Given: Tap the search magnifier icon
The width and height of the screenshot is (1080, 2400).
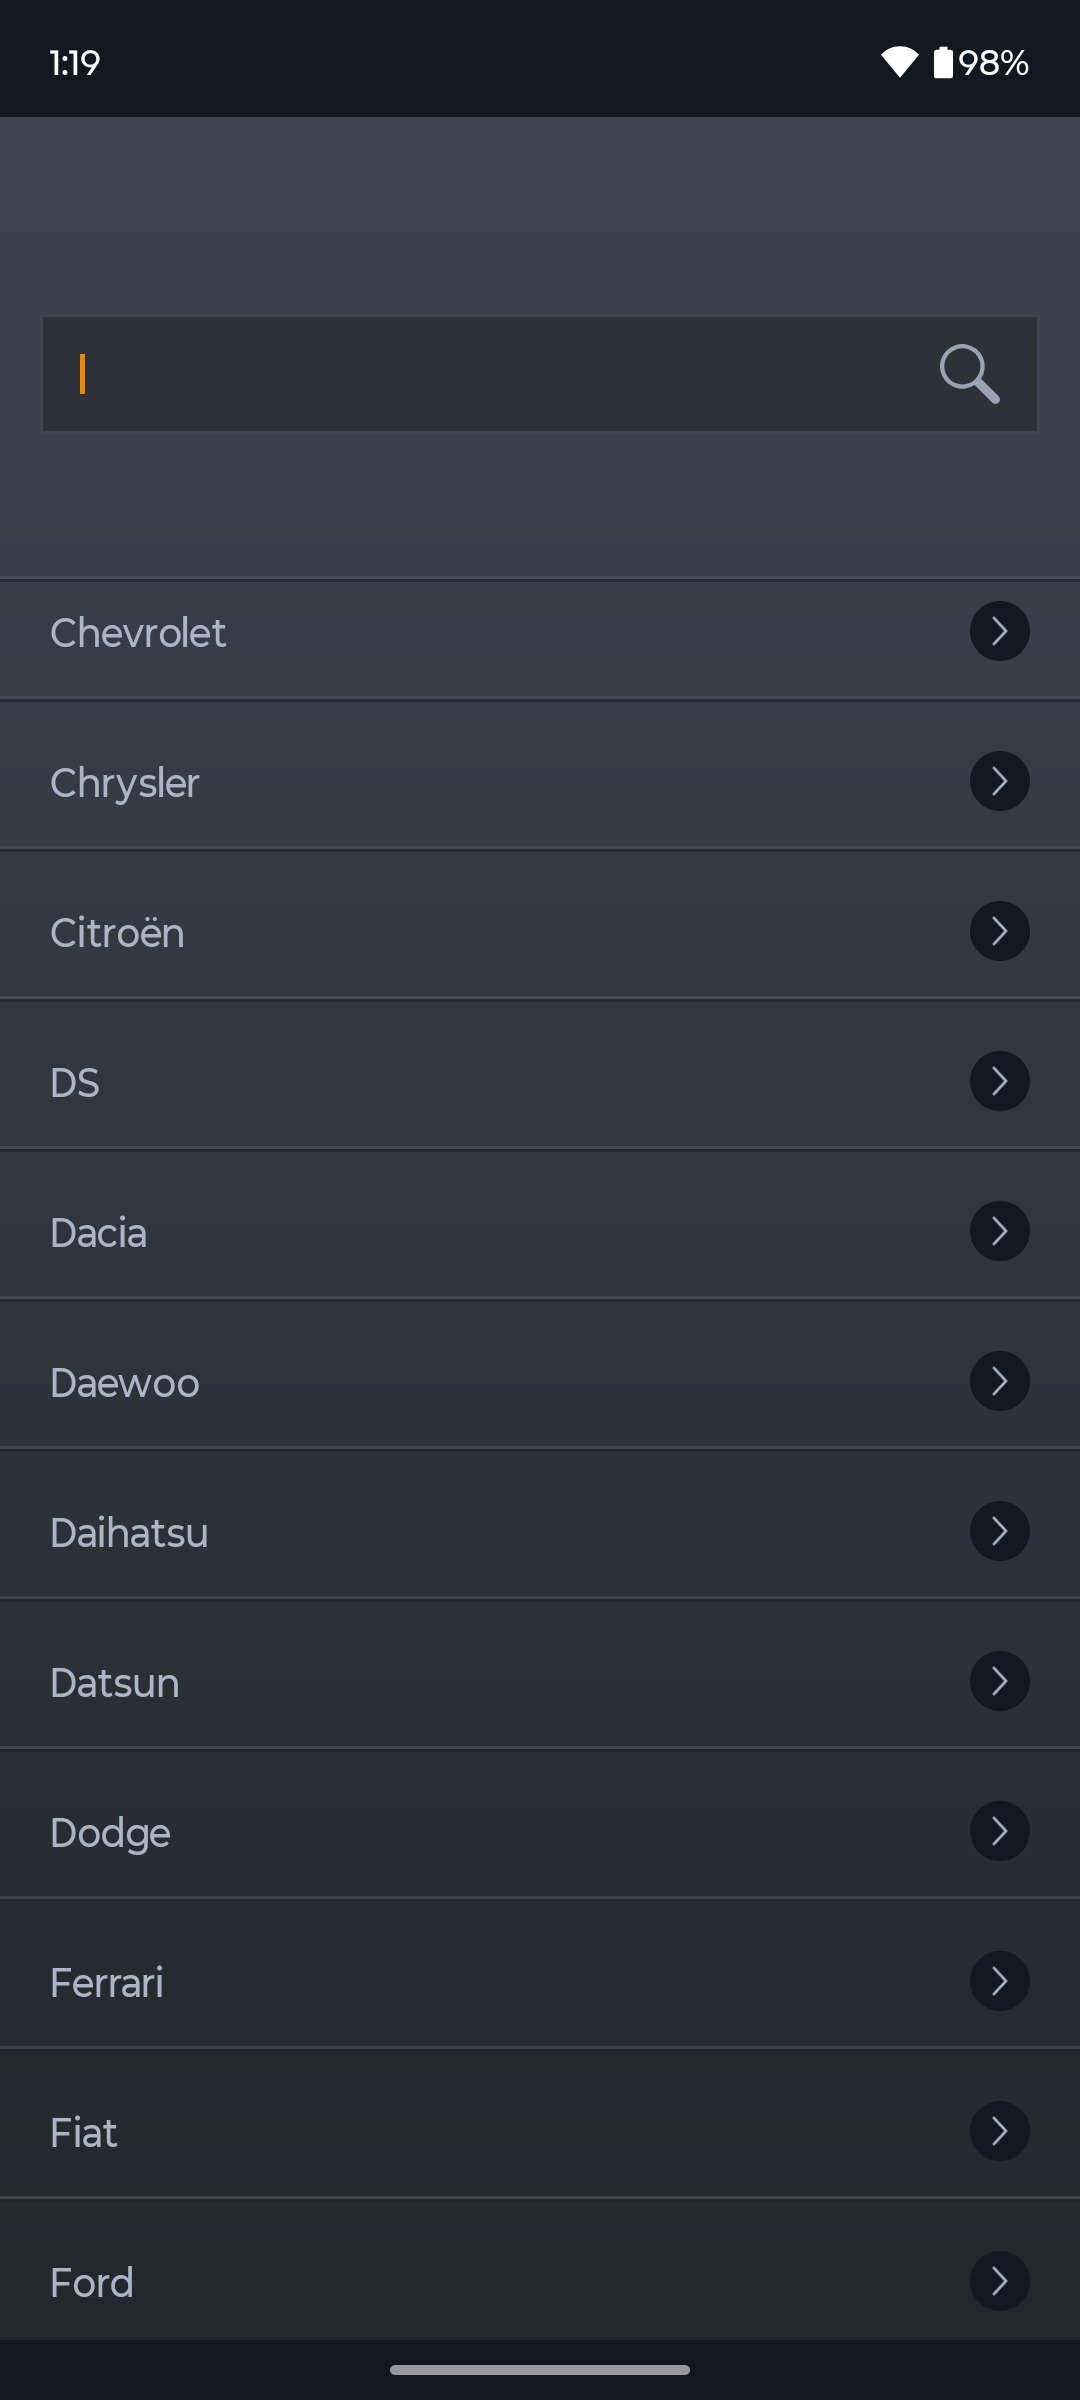Looking at the screenshot, I should [969, 374].
